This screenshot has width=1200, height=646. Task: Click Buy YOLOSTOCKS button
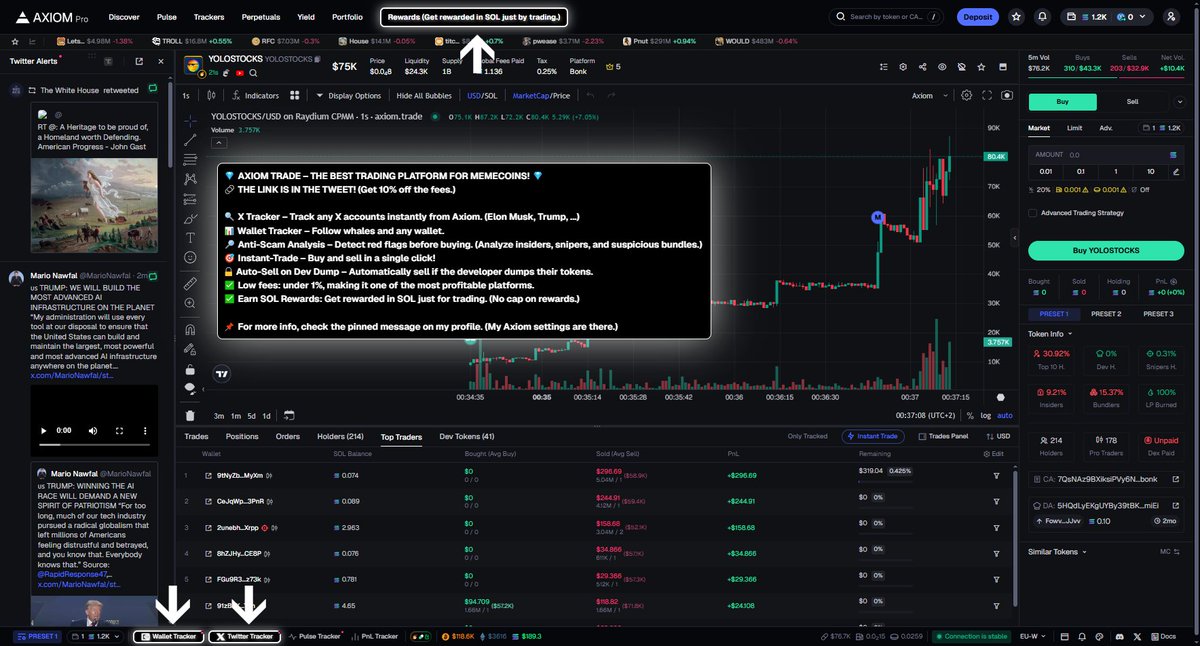1104,250
